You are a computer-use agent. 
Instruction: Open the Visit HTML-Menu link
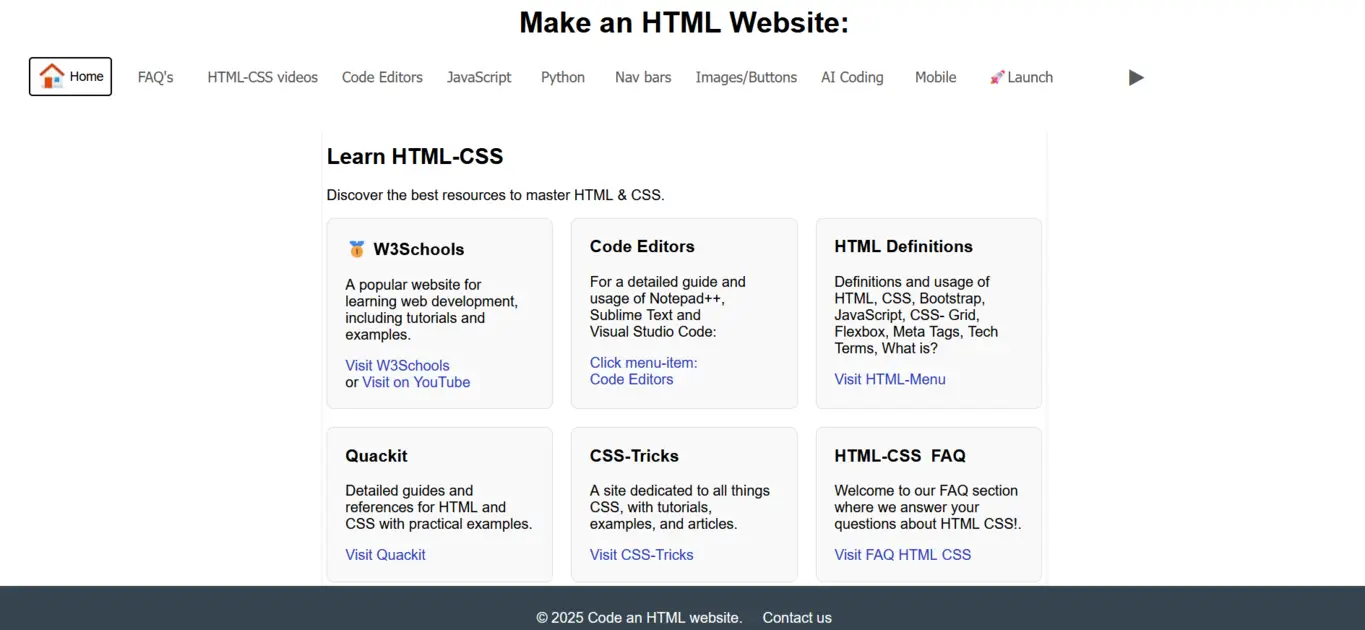click(889, 379)
